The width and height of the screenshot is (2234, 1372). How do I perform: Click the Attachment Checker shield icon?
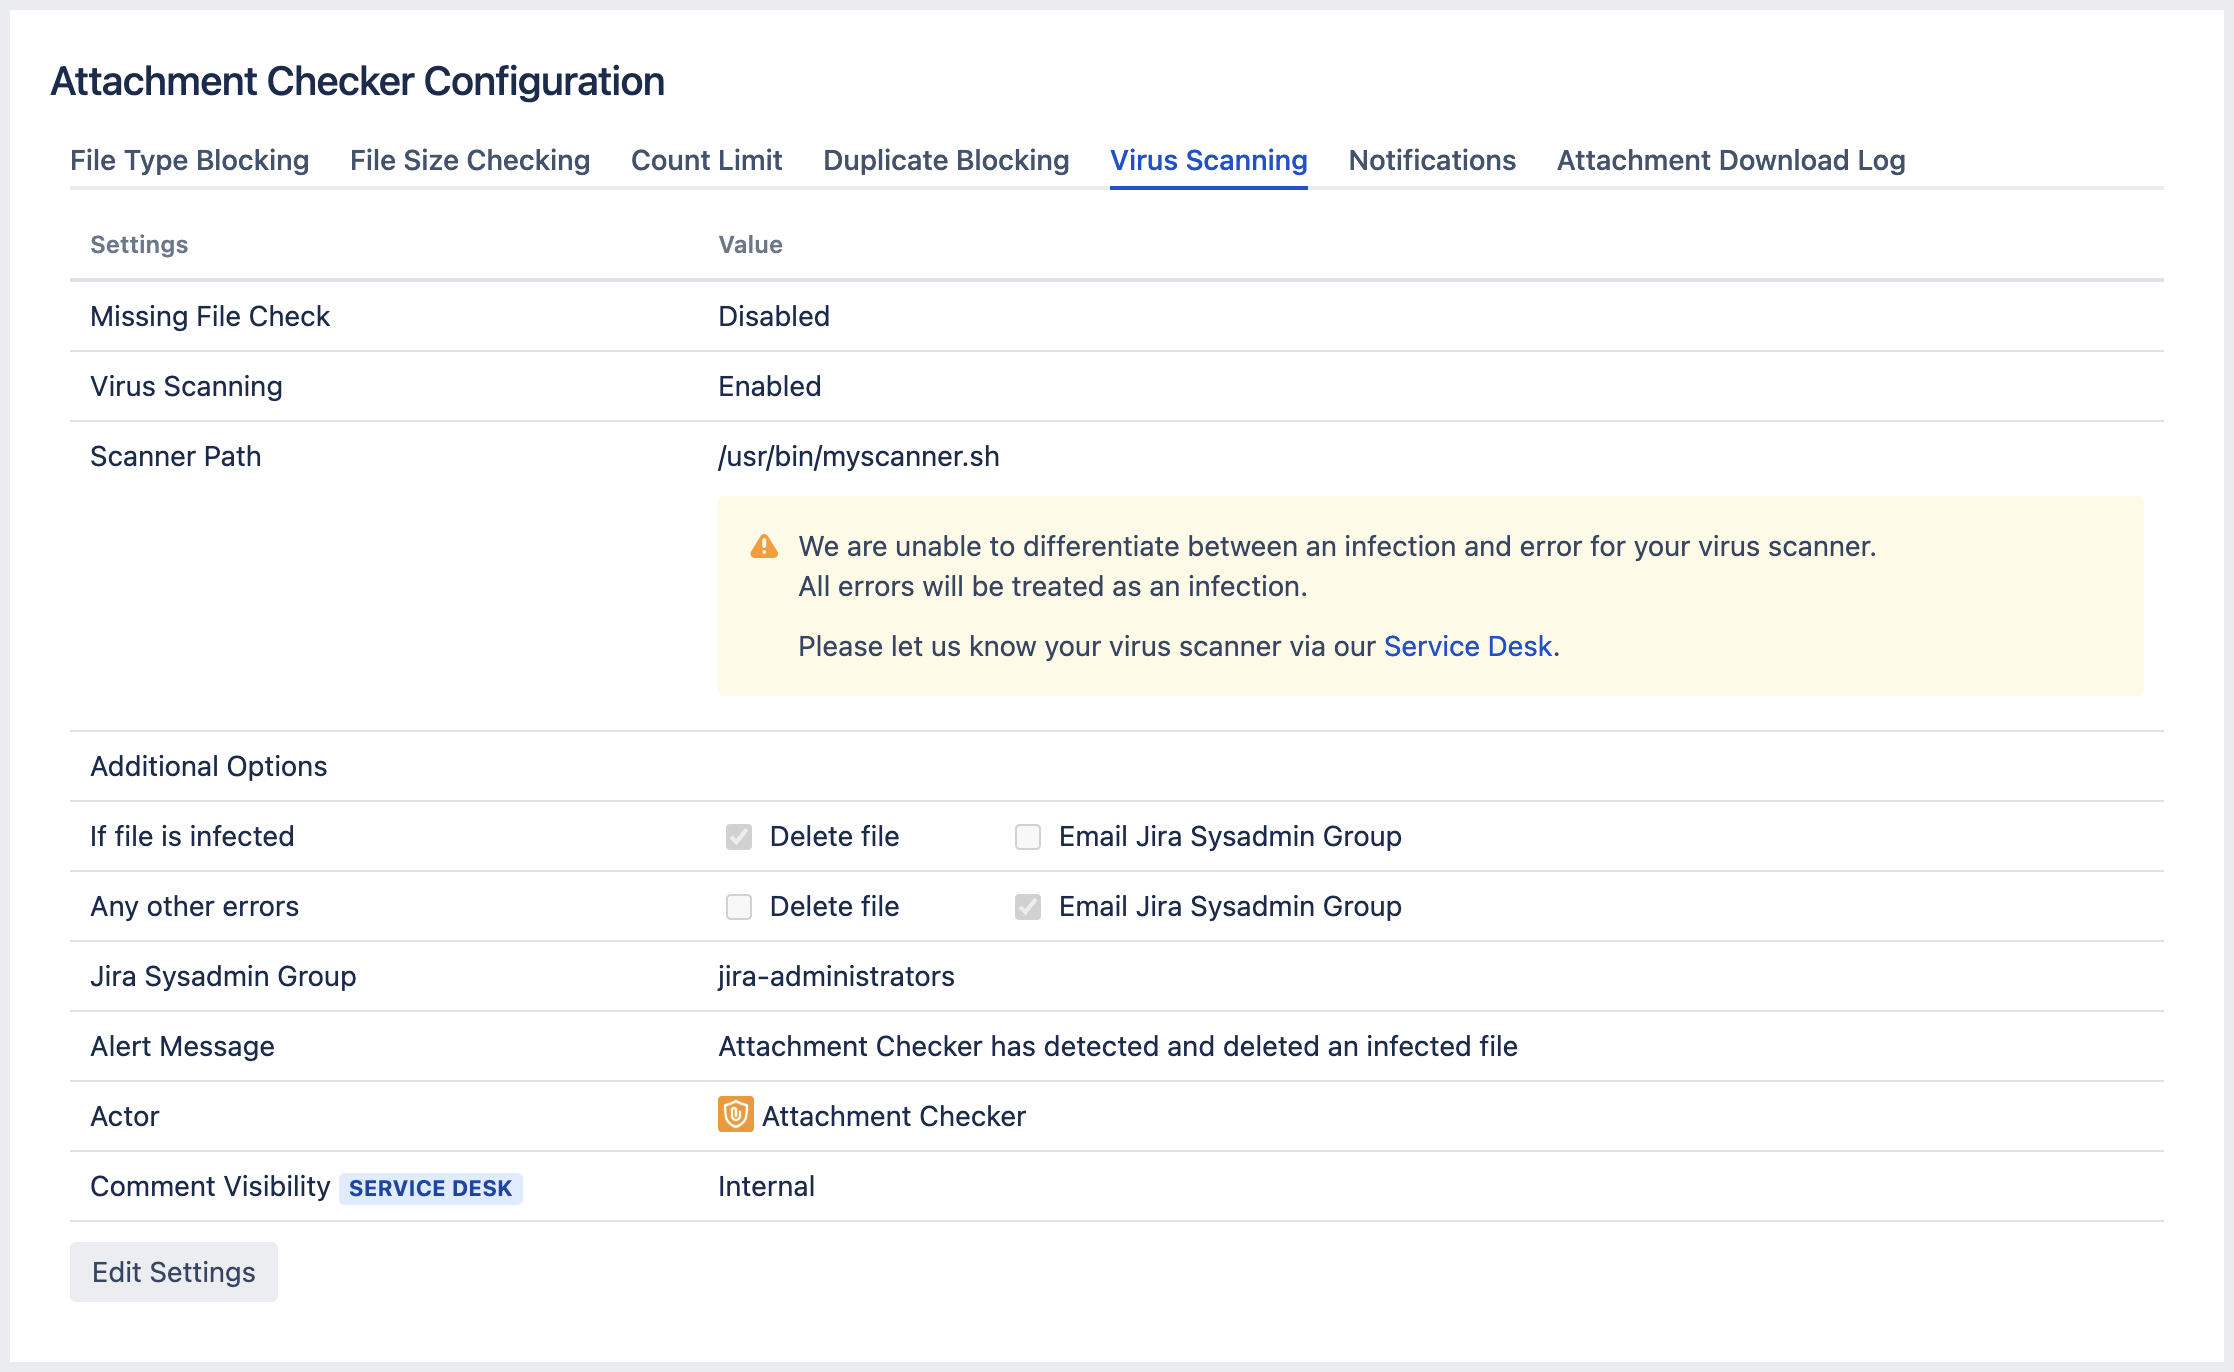(735, 1114)
